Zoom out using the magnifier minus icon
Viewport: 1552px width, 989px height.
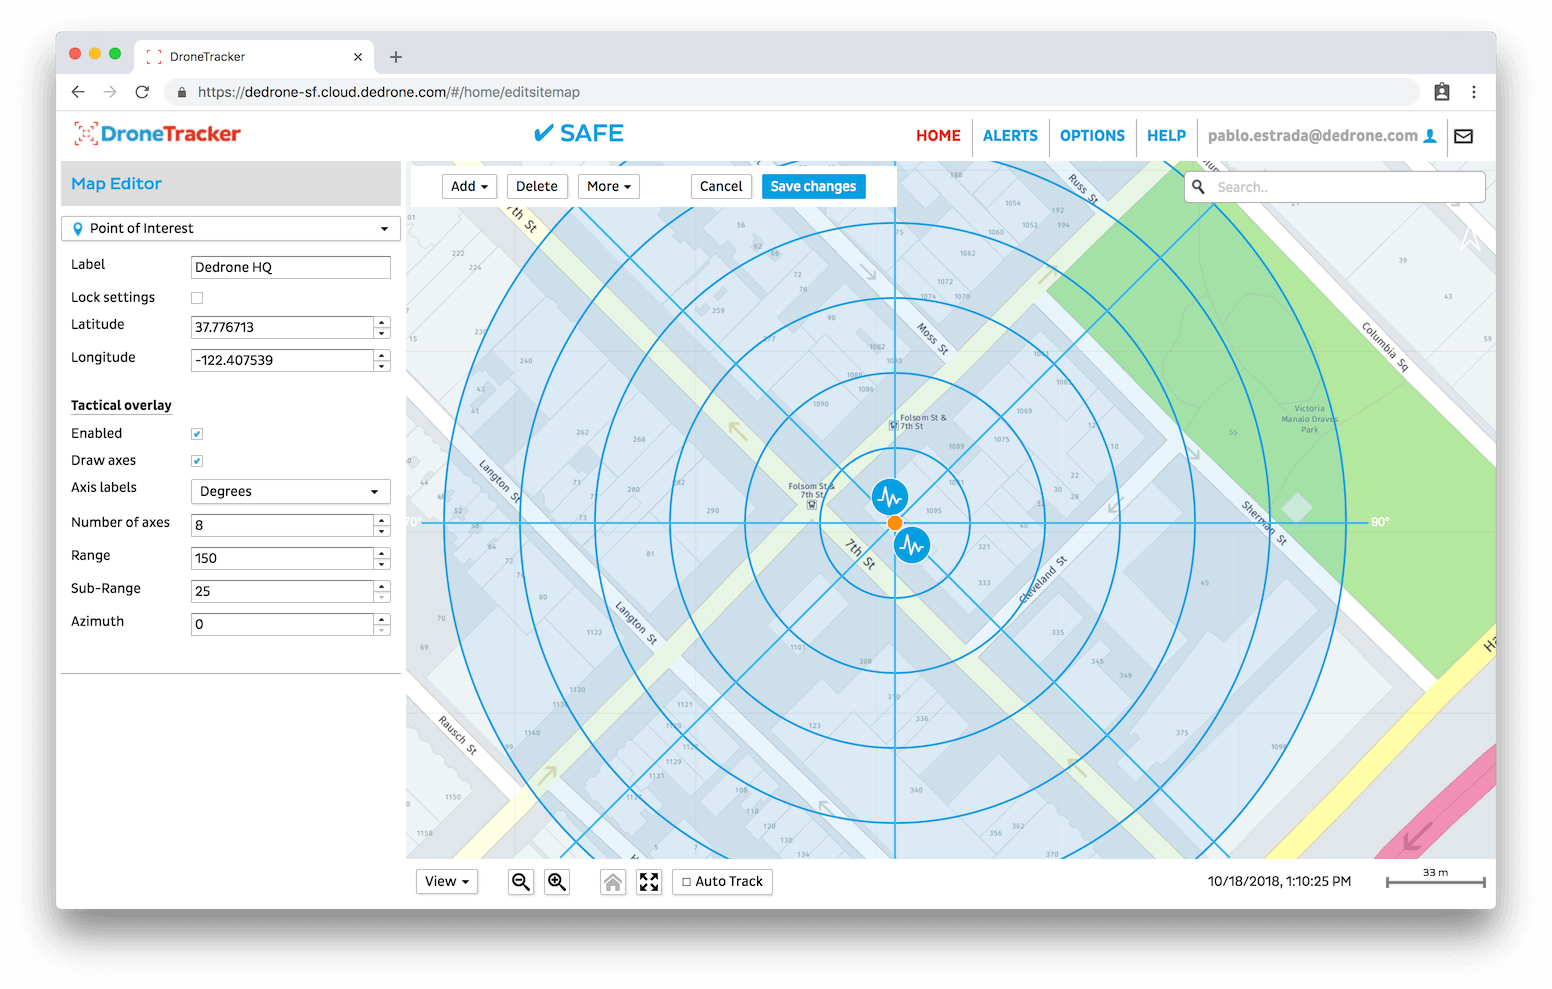pyautogui.click(x=521, y=881)
